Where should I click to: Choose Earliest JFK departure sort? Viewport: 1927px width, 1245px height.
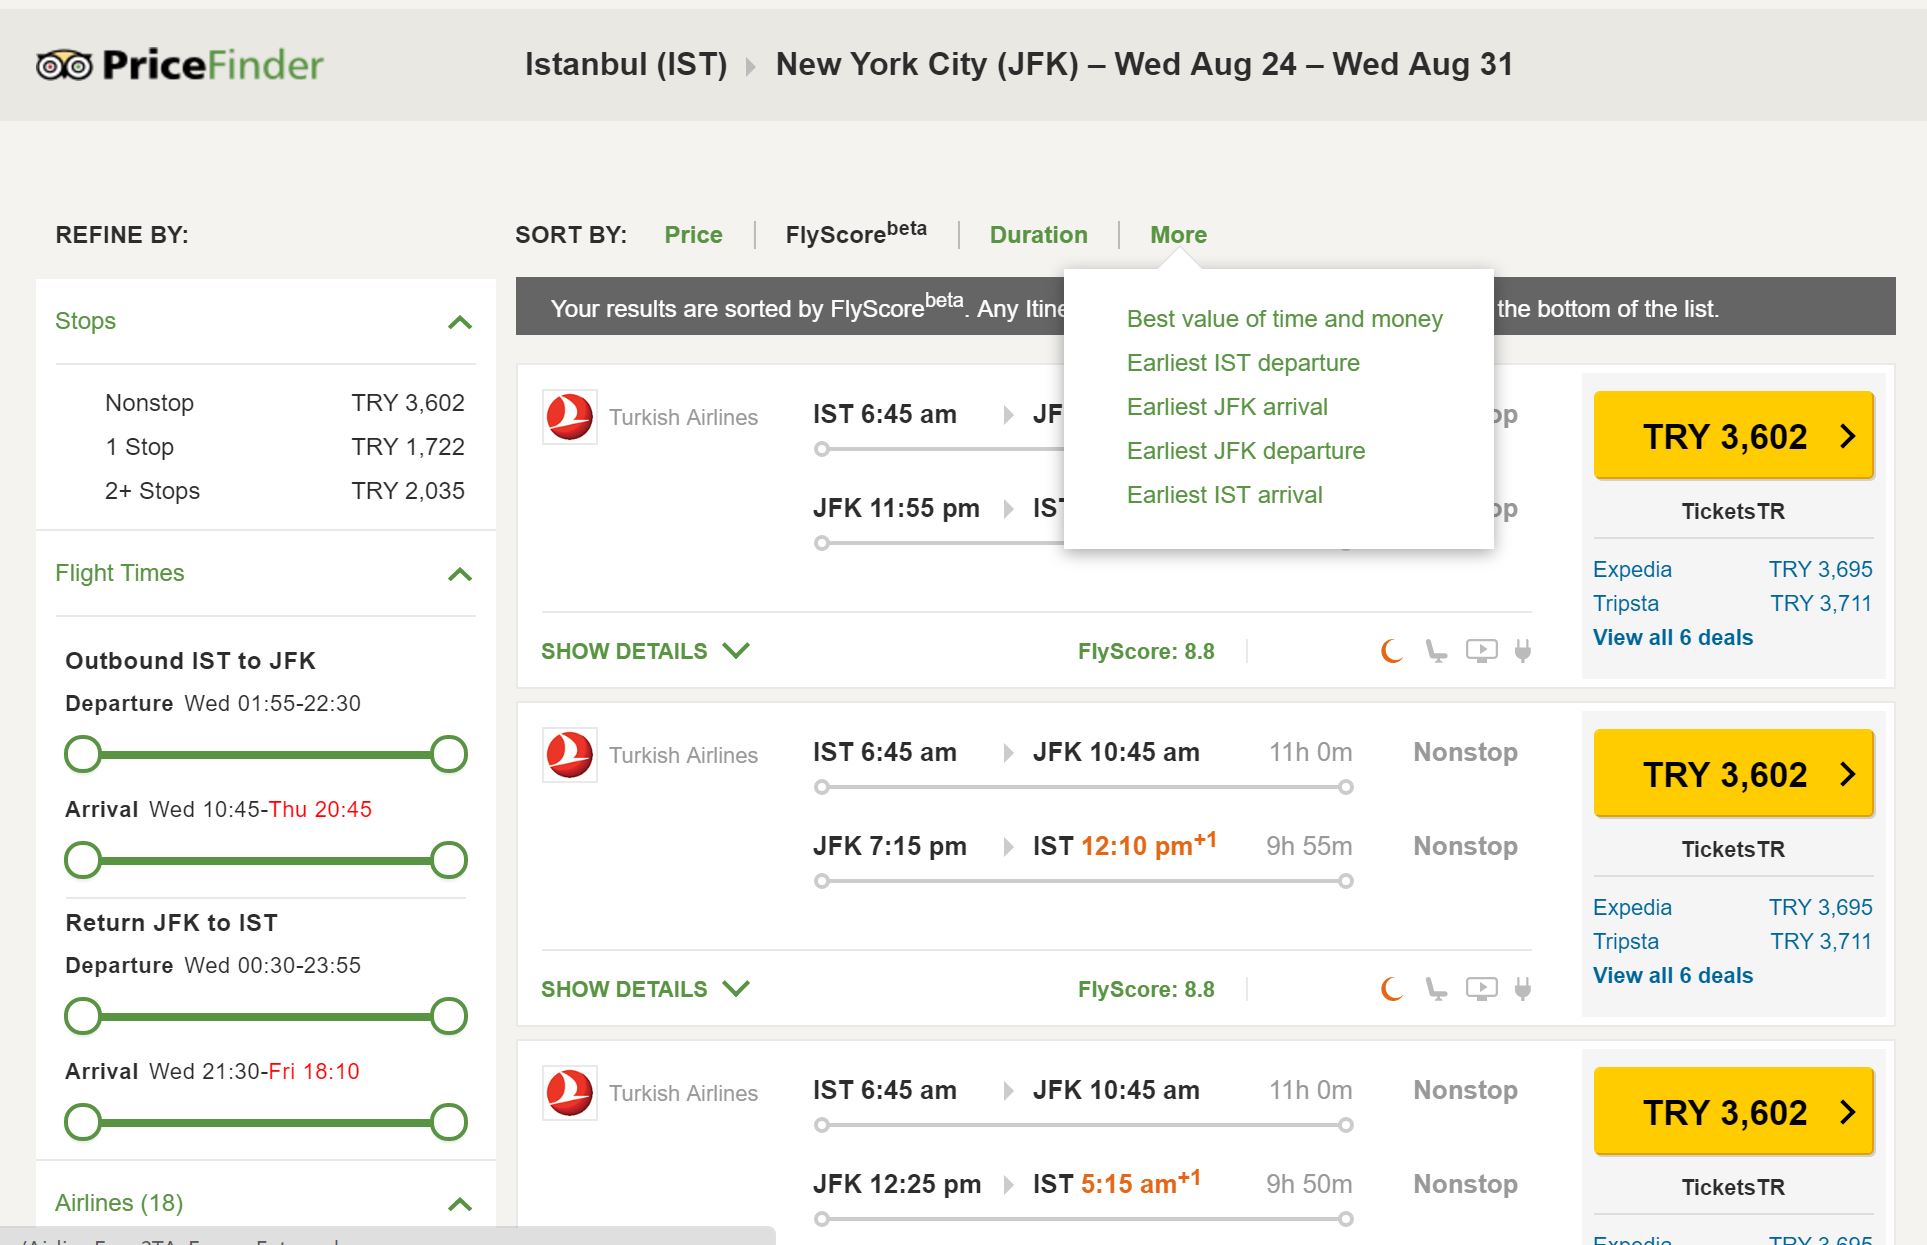[1245, 451]
